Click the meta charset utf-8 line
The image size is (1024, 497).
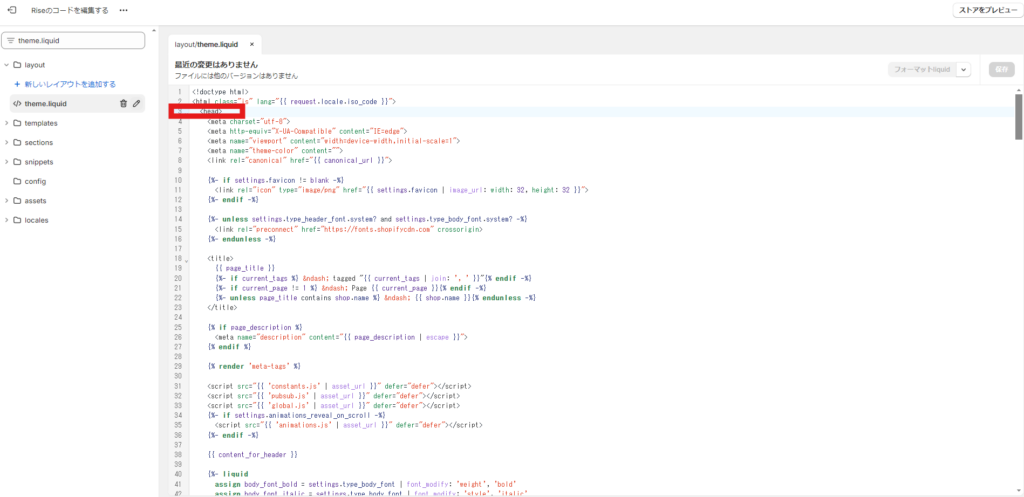coord(248,121)
